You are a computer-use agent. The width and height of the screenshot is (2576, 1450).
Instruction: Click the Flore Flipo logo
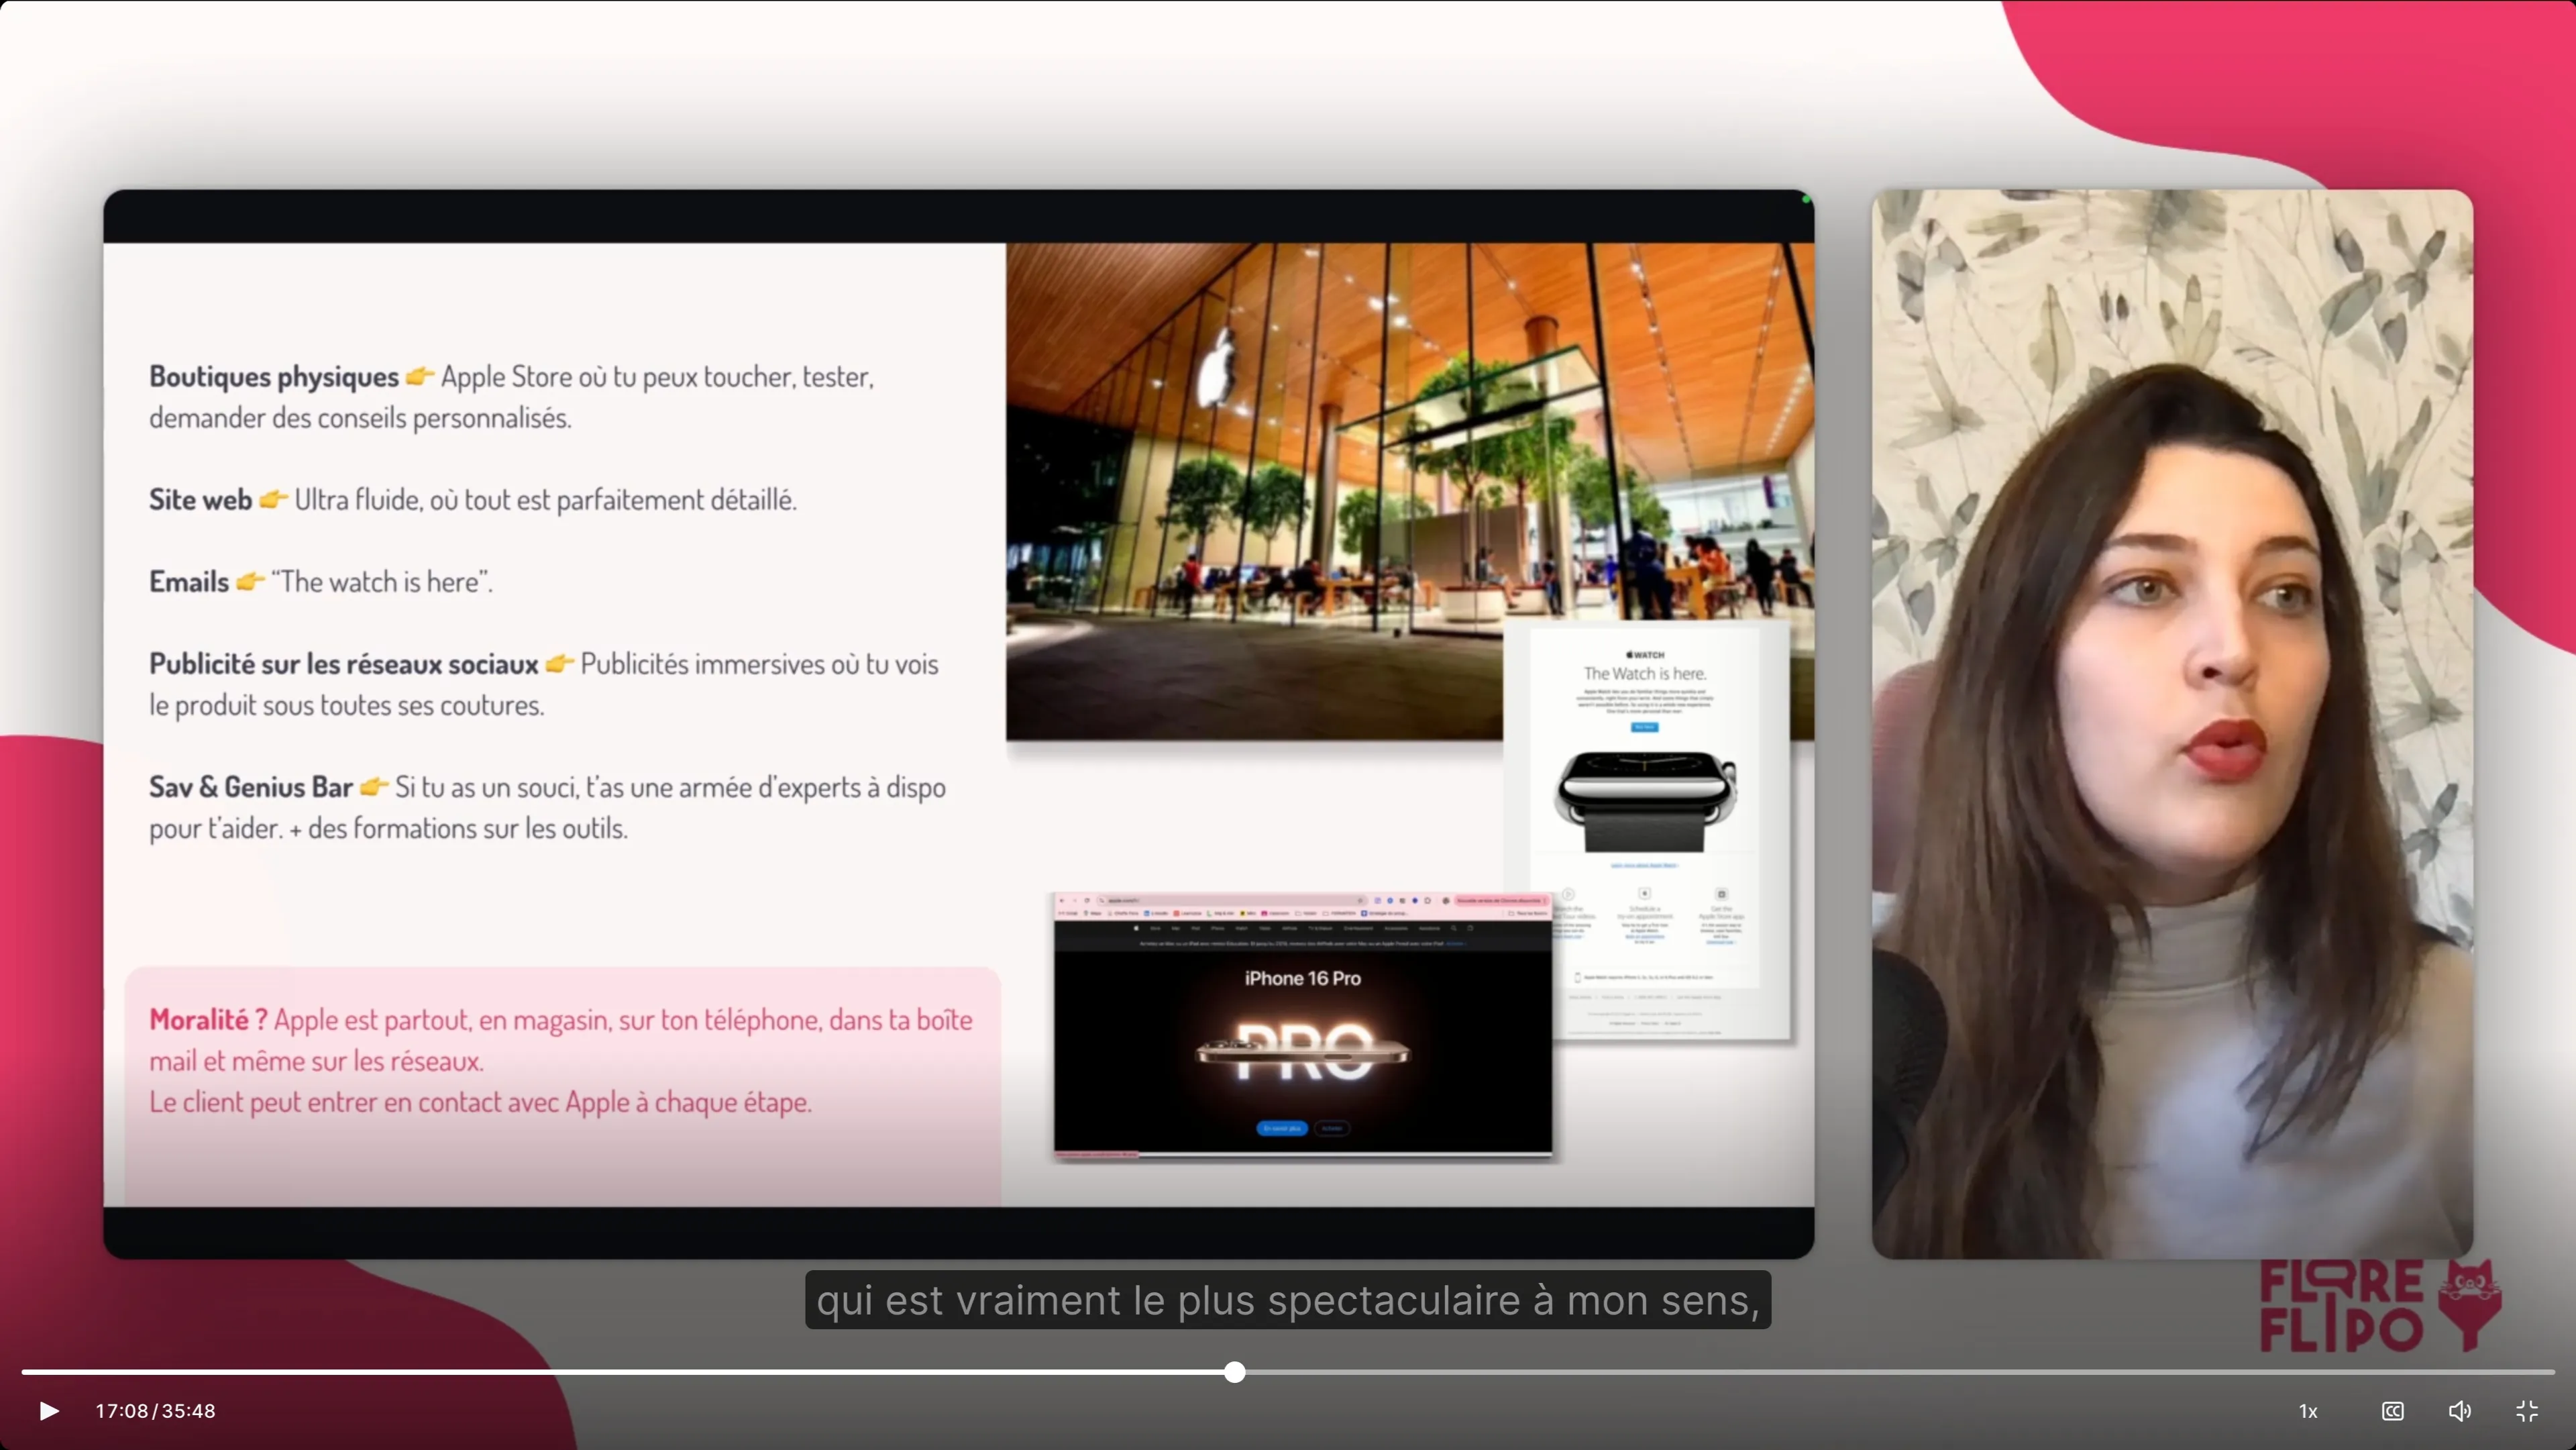(2380, 1306)
